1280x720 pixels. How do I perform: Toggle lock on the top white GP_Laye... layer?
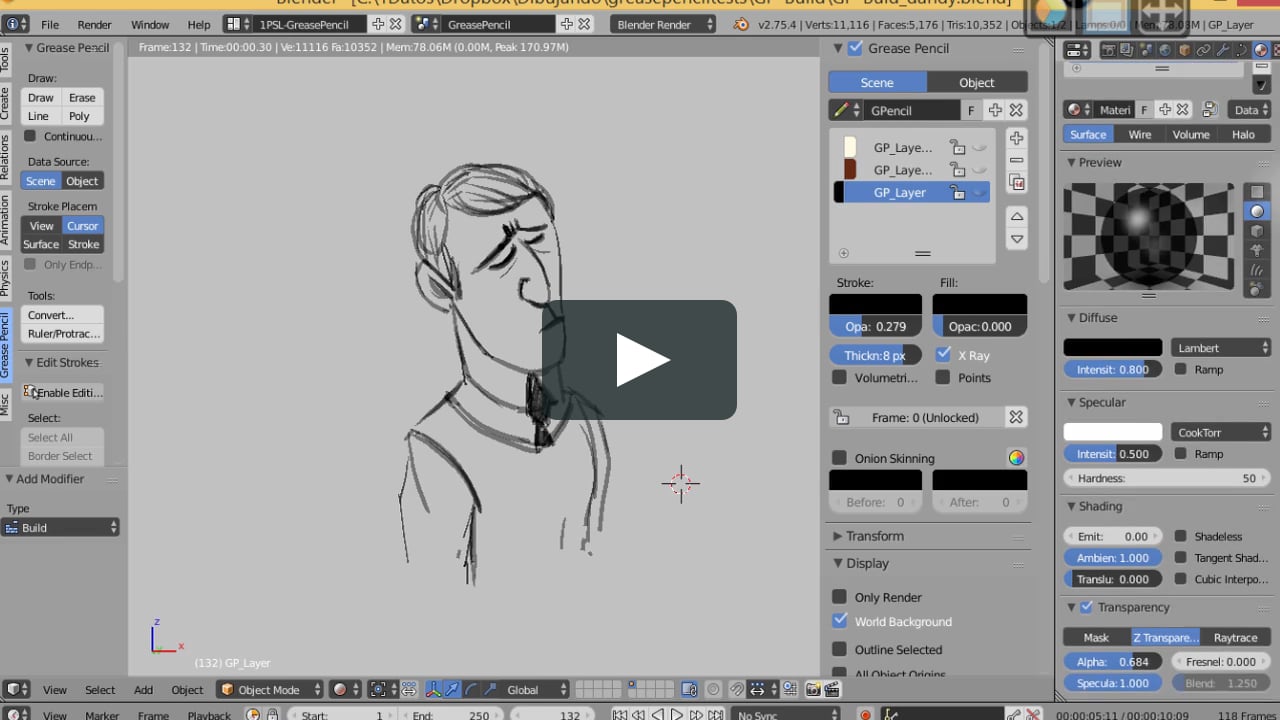pyautogui.click(x=957, y=147)
